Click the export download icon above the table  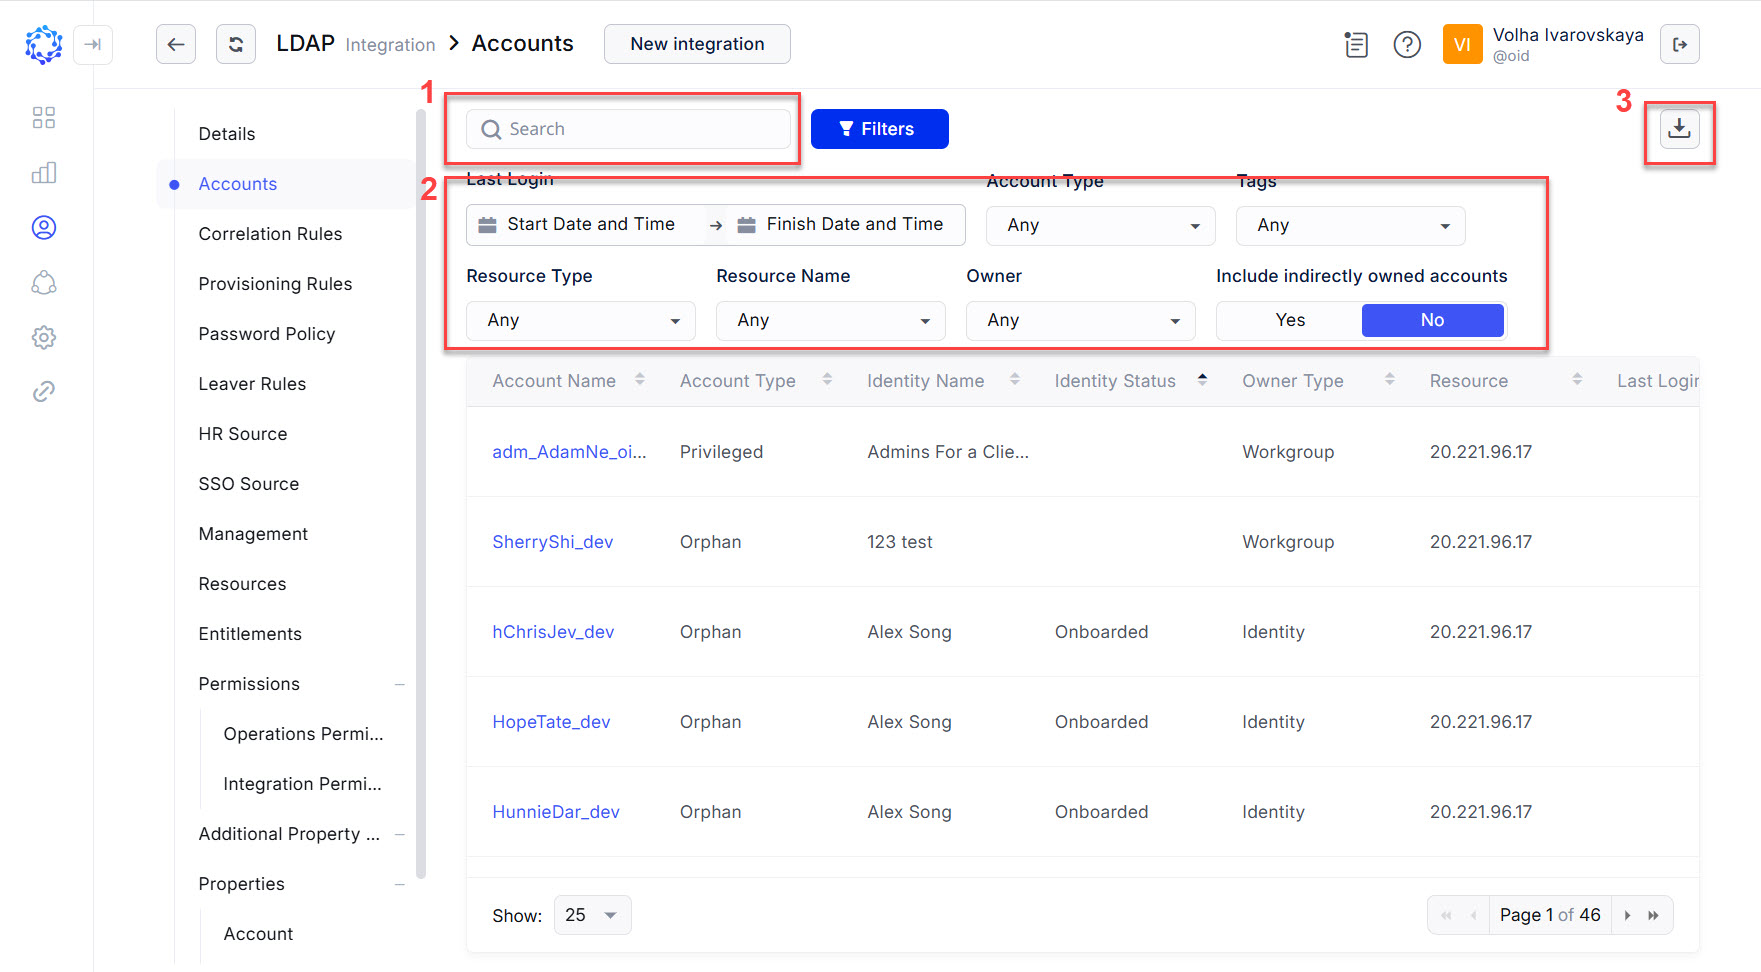click(1680, 128)
